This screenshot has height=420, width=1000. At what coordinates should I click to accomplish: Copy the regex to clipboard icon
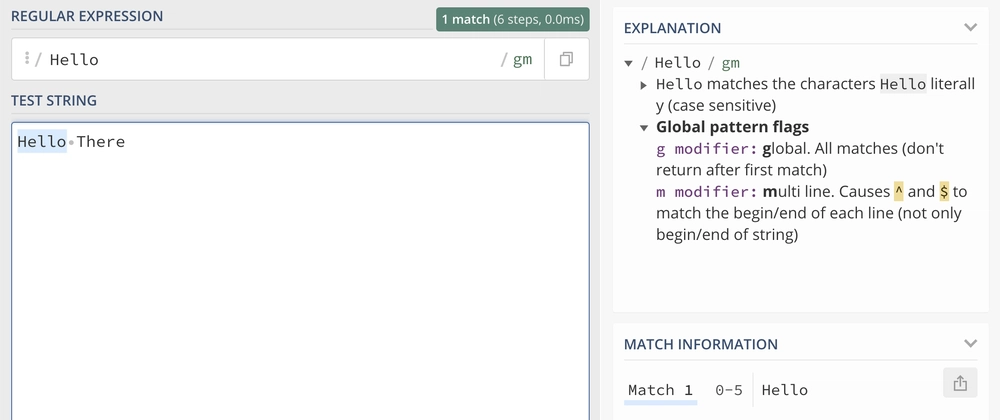click(566, 60)
